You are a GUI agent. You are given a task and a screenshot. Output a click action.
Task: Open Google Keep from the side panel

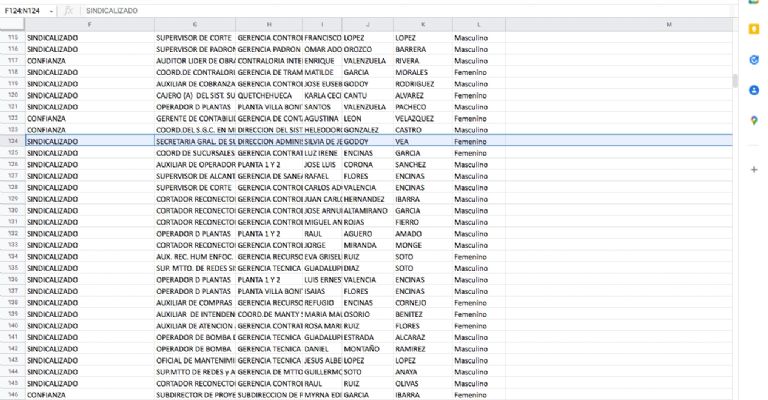click(753, 30)
